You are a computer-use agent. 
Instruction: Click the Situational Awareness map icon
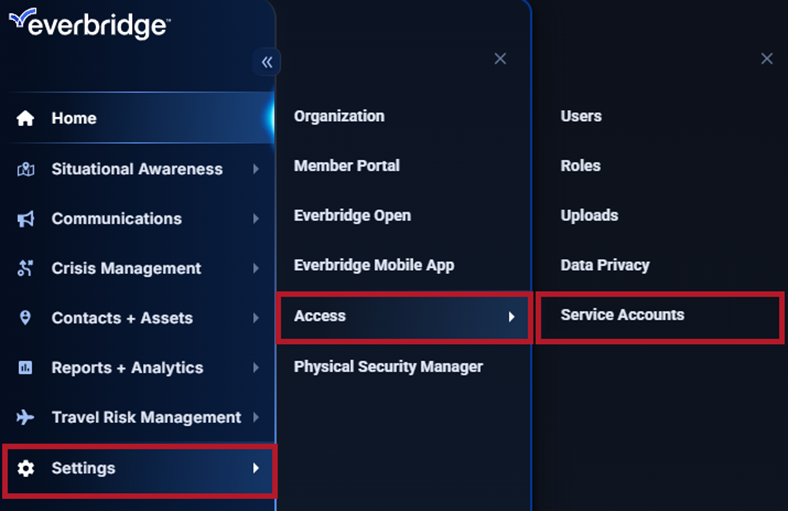pyautogui.click(x=26, y=169)
